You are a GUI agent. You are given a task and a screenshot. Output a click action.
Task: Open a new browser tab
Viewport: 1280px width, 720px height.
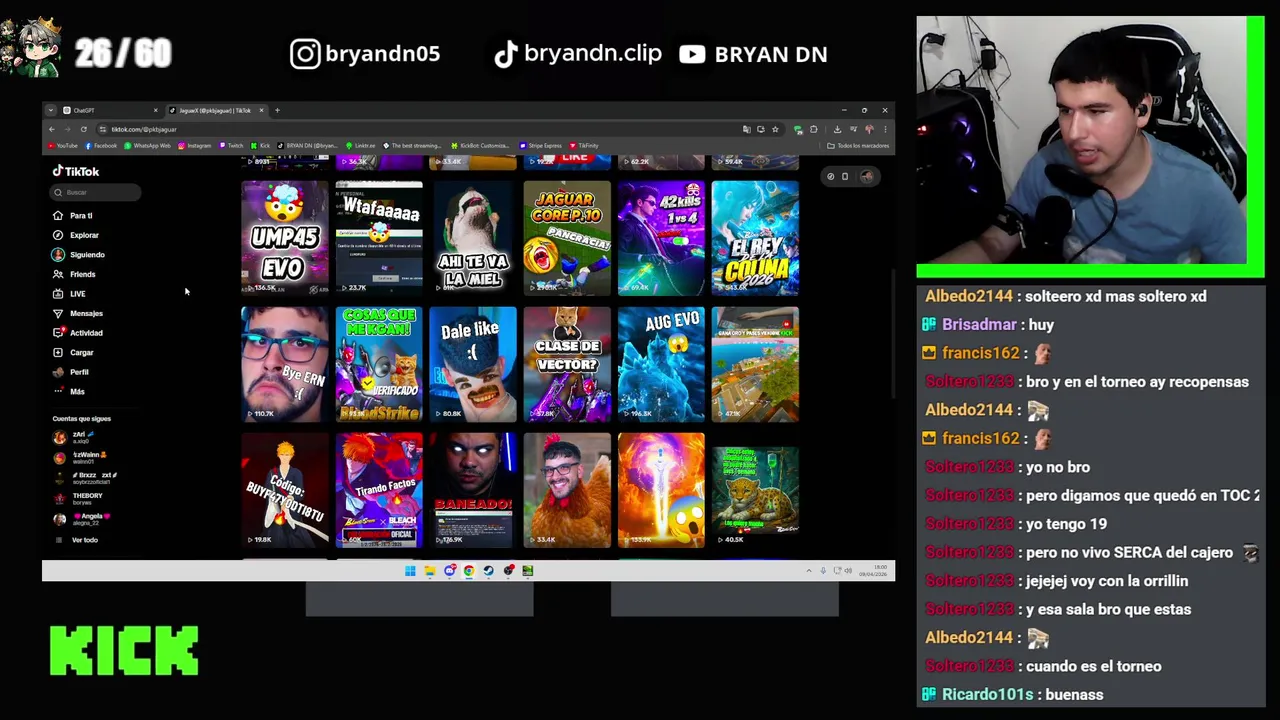coord(277,110)
